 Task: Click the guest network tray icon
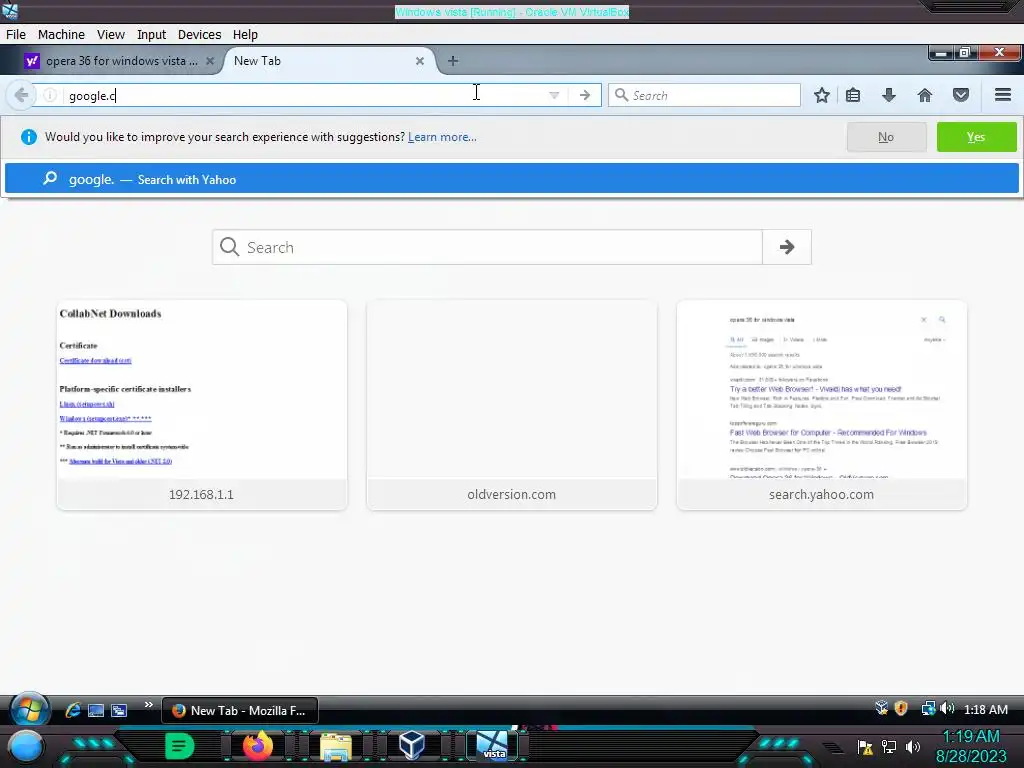click(928, 709)
